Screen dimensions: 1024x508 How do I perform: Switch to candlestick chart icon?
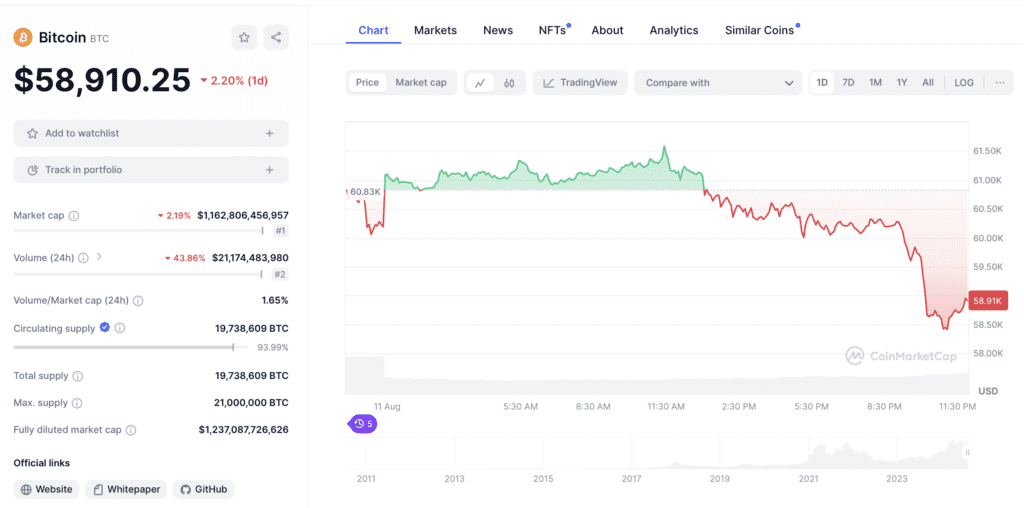point(509,83)
